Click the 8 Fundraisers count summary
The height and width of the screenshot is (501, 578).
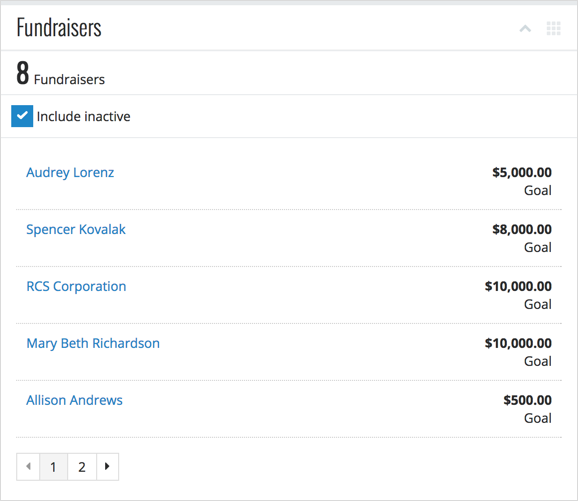60,73
